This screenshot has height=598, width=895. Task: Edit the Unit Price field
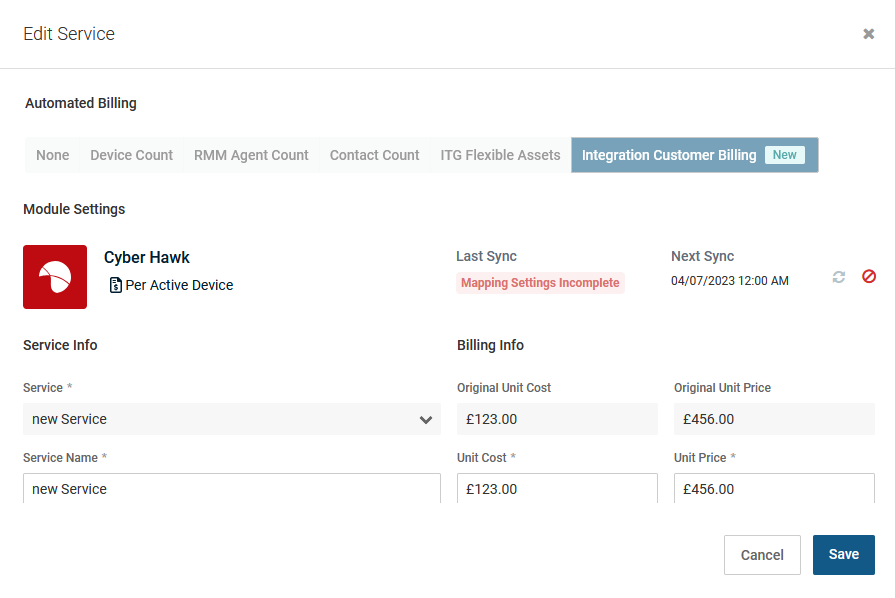click(774, 488)
